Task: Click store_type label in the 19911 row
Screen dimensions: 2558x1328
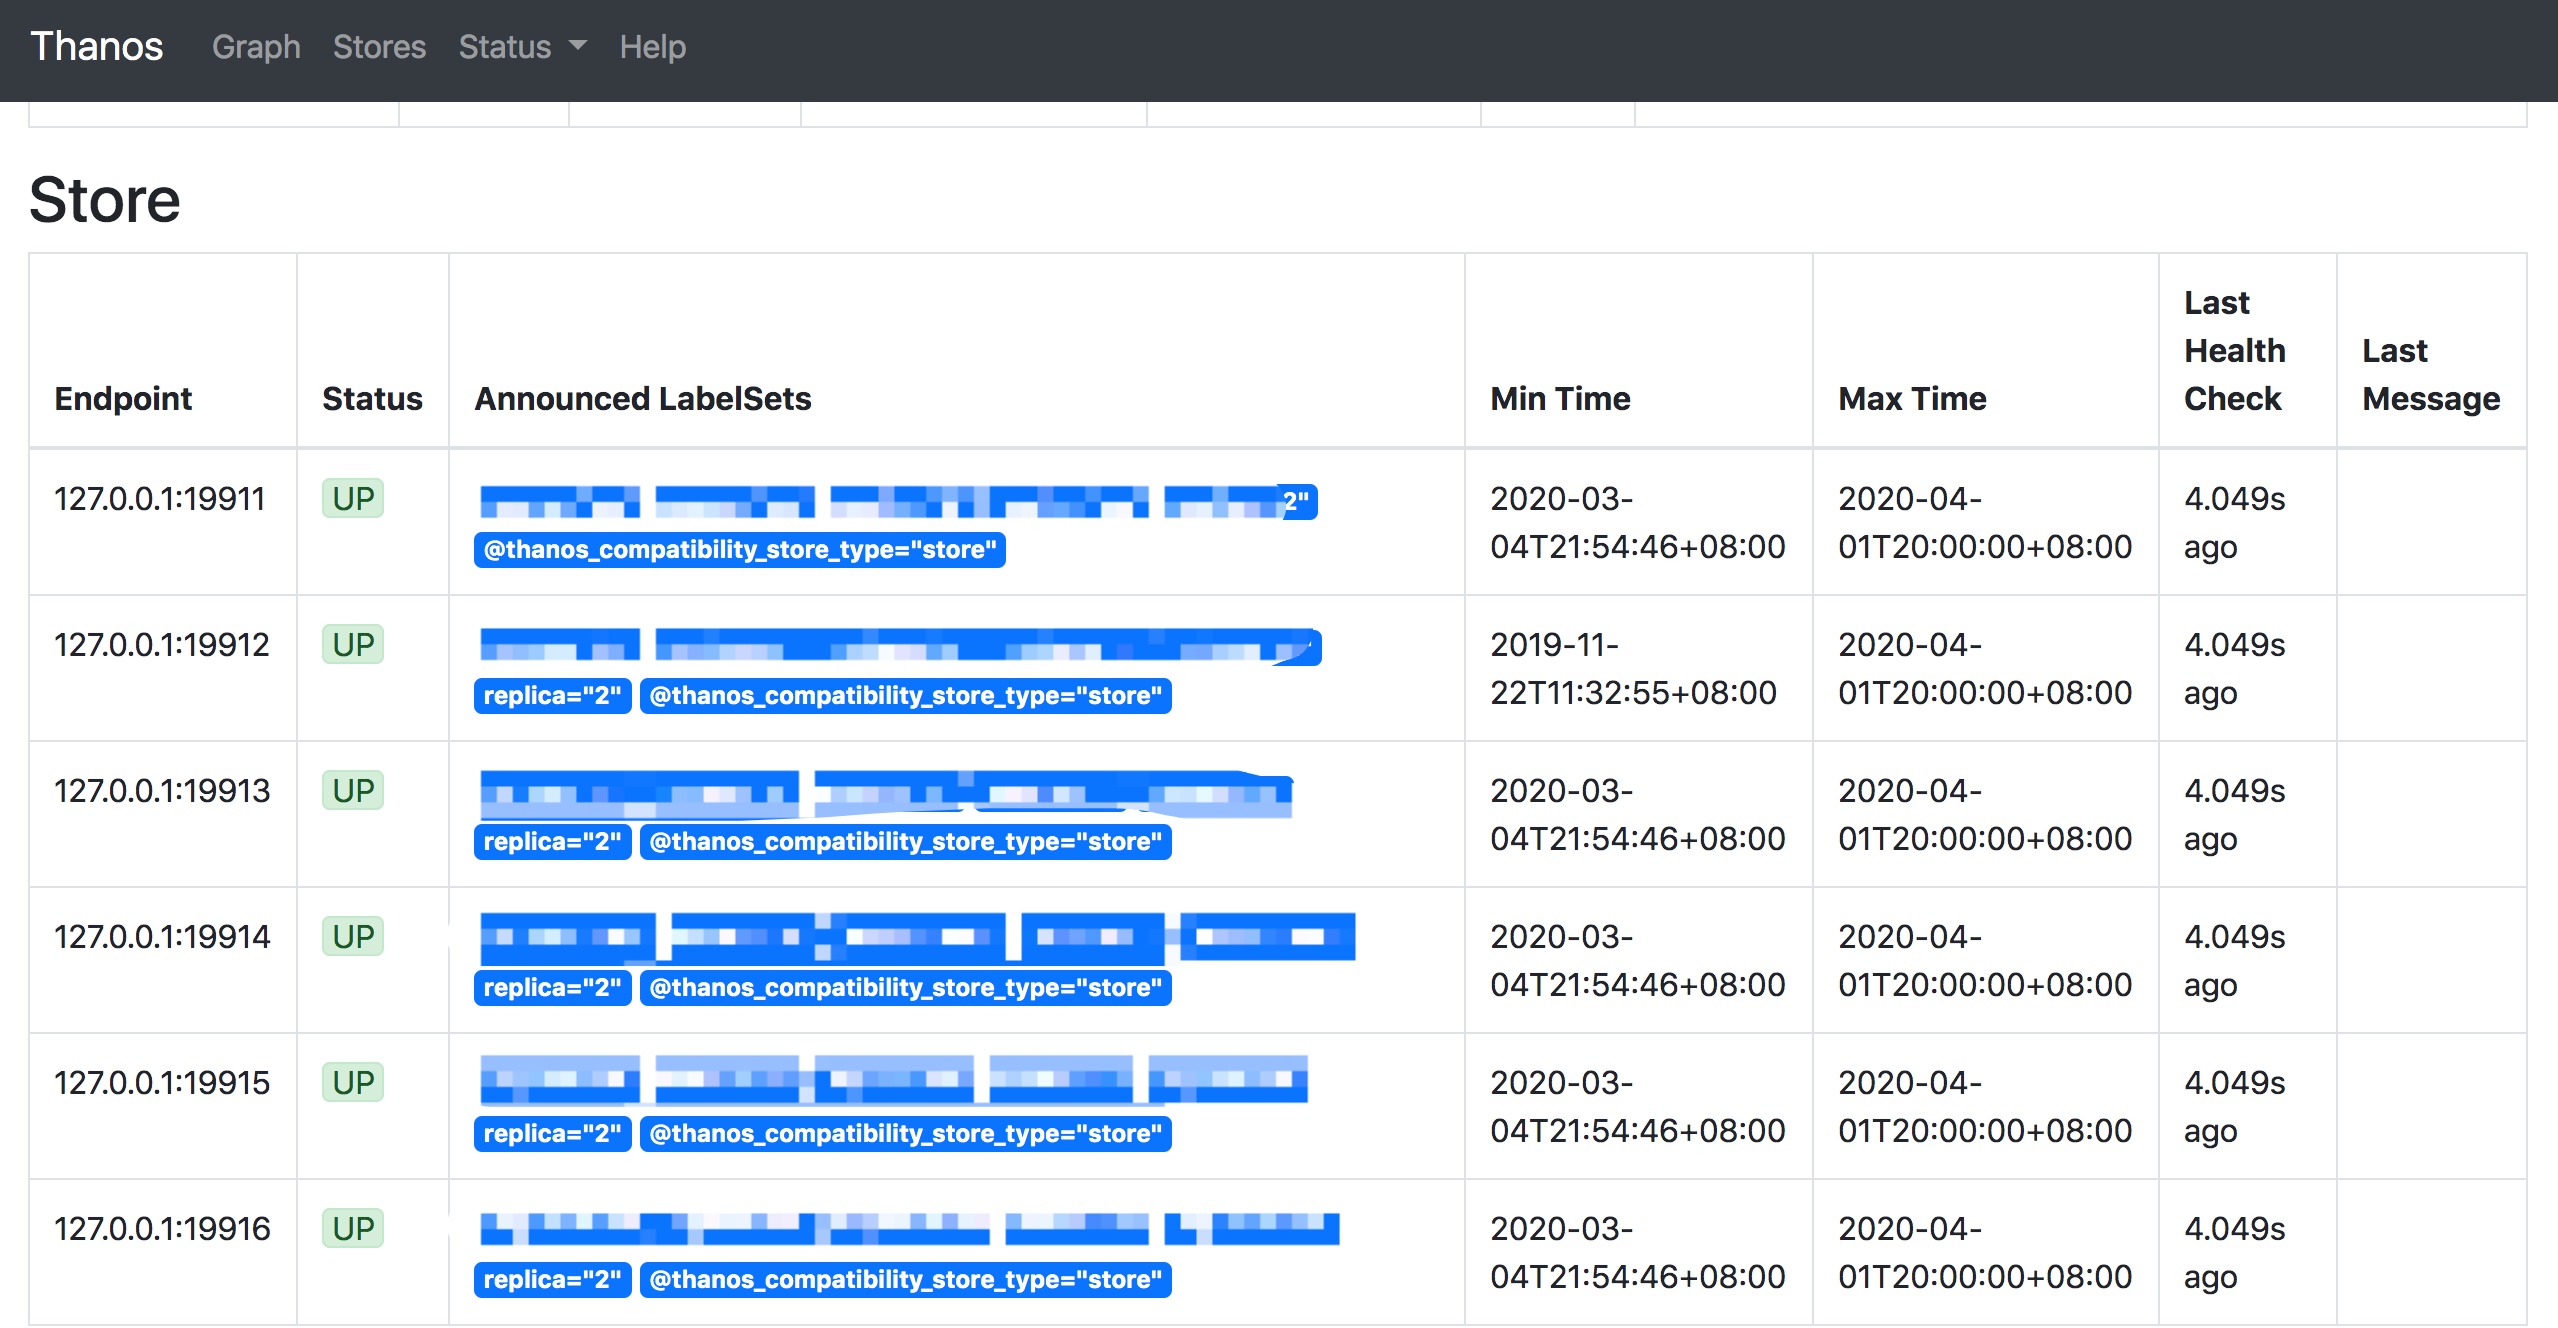Action: point(740,550)
